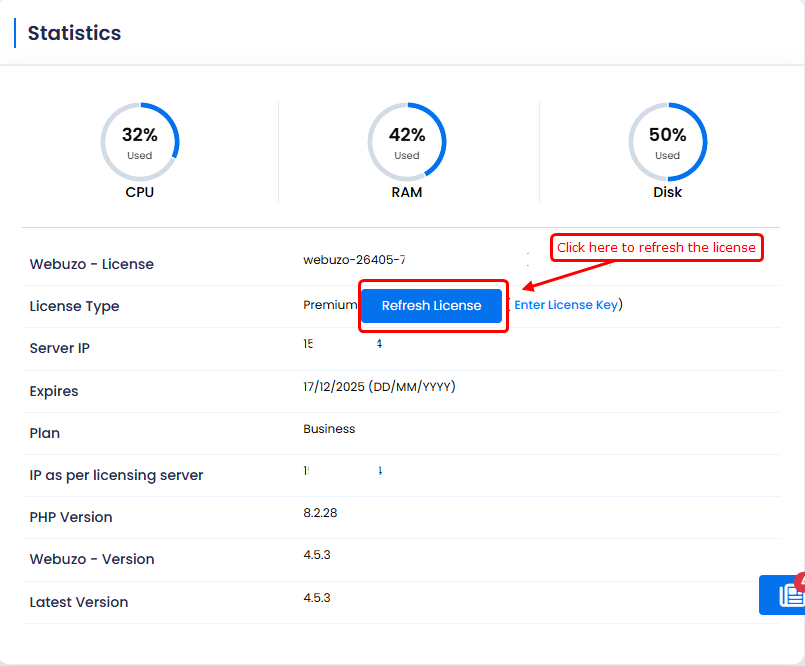Viewport: 805px width, 666px height.
Task: Click the Expires label
Action: 54,391
